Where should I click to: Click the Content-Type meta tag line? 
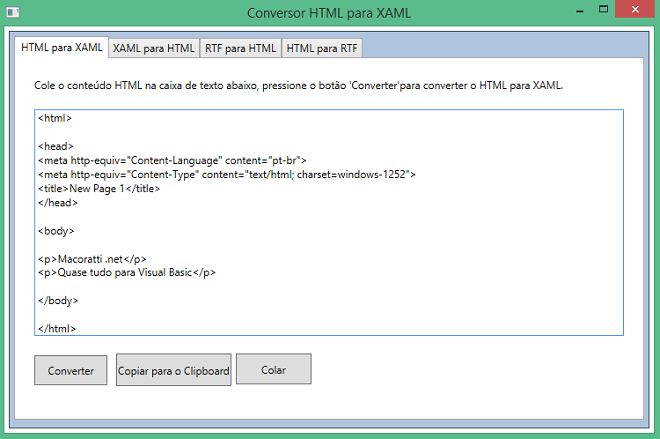[226, 174]
